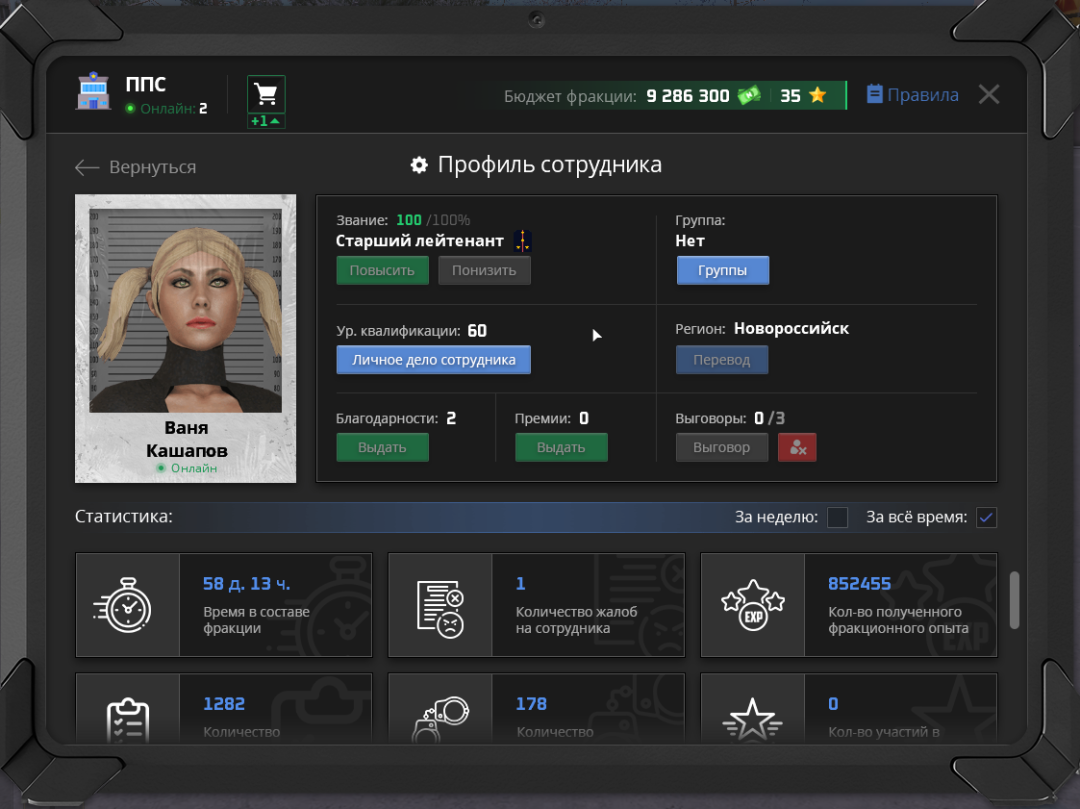Enable the За неделю checkbox
Viewport: 1080px width, 809px height.
pyautogui.click(x=838, y=517)
